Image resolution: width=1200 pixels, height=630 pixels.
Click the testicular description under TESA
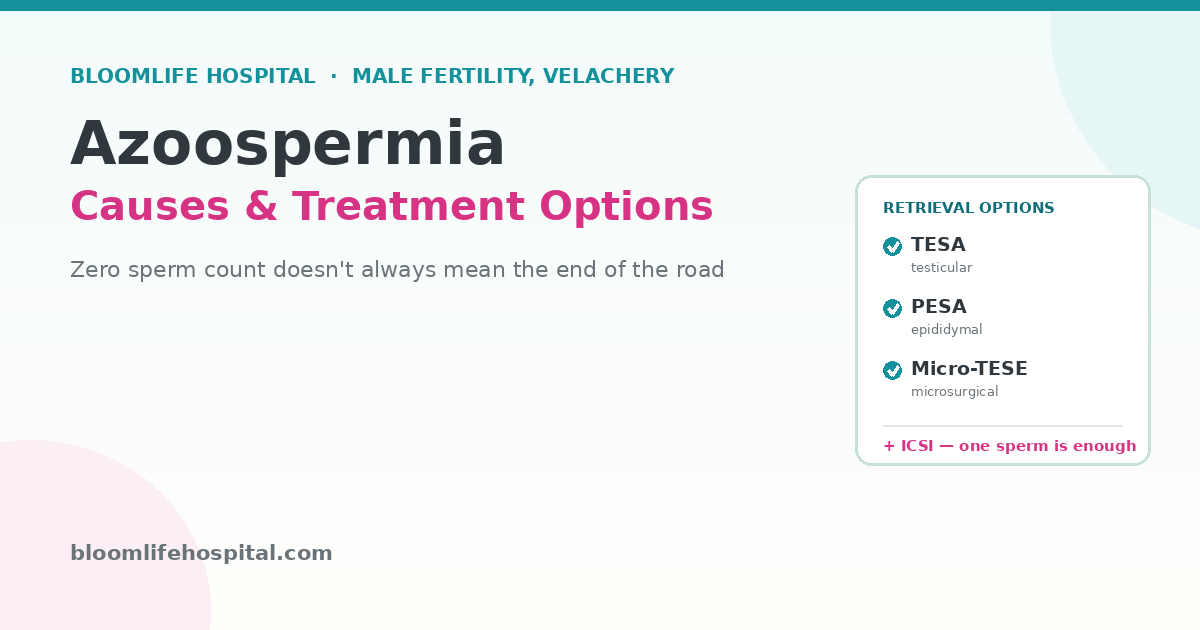941,268
